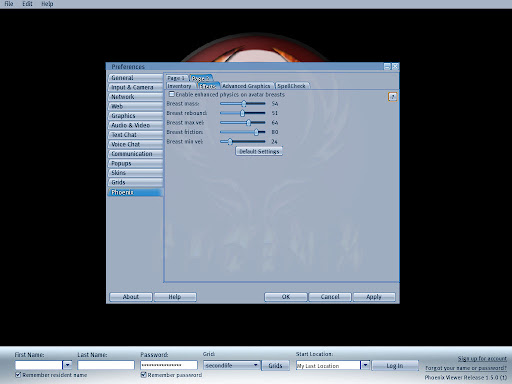This screenshot has width=512, height=384.
Task: Open the Inventory tab
Action: click(179, 86)
